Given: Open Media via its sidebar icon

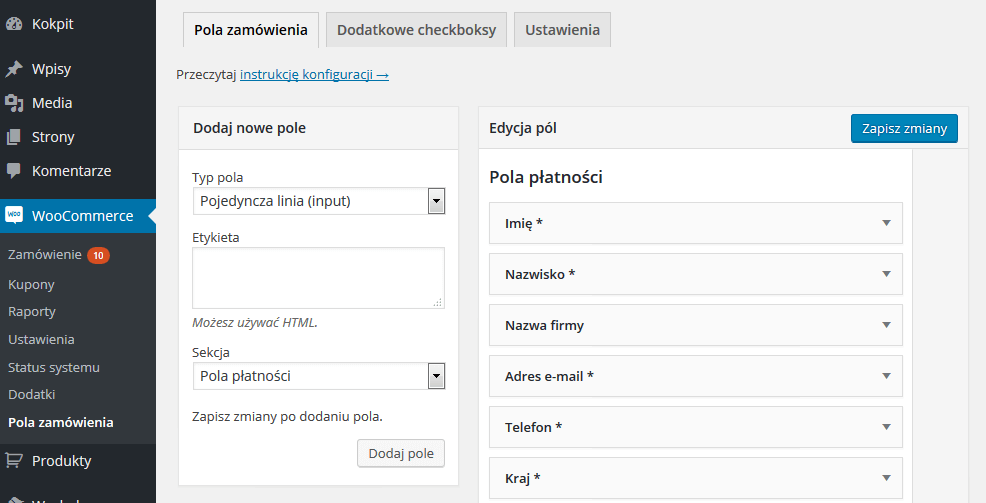Looking at the screenshot, I should pyautogui.click(x=14, y=103).
